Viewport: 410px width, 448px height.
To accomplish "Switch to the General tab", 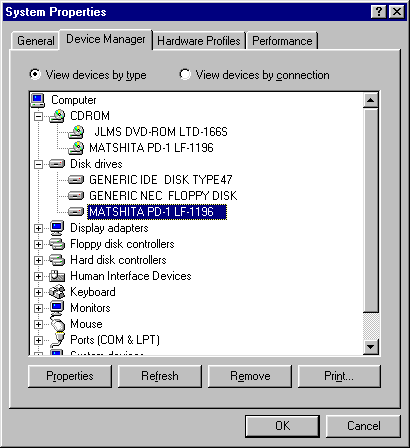I will pos(35,41).
